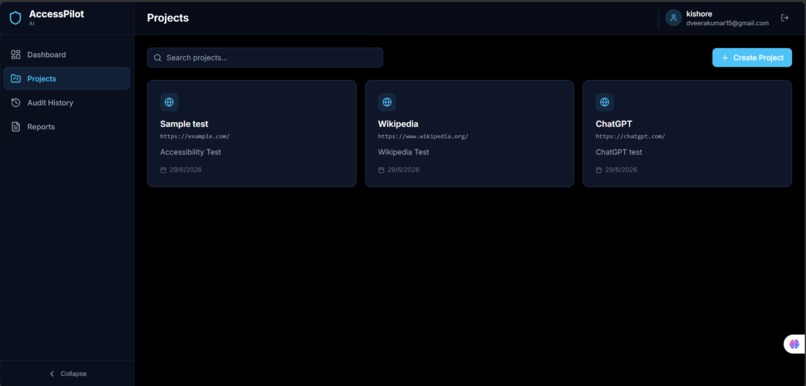Screen dimensions: 806x386
Task: Click the AccessPilot shield logo icon
Action: tap(15, 18)
